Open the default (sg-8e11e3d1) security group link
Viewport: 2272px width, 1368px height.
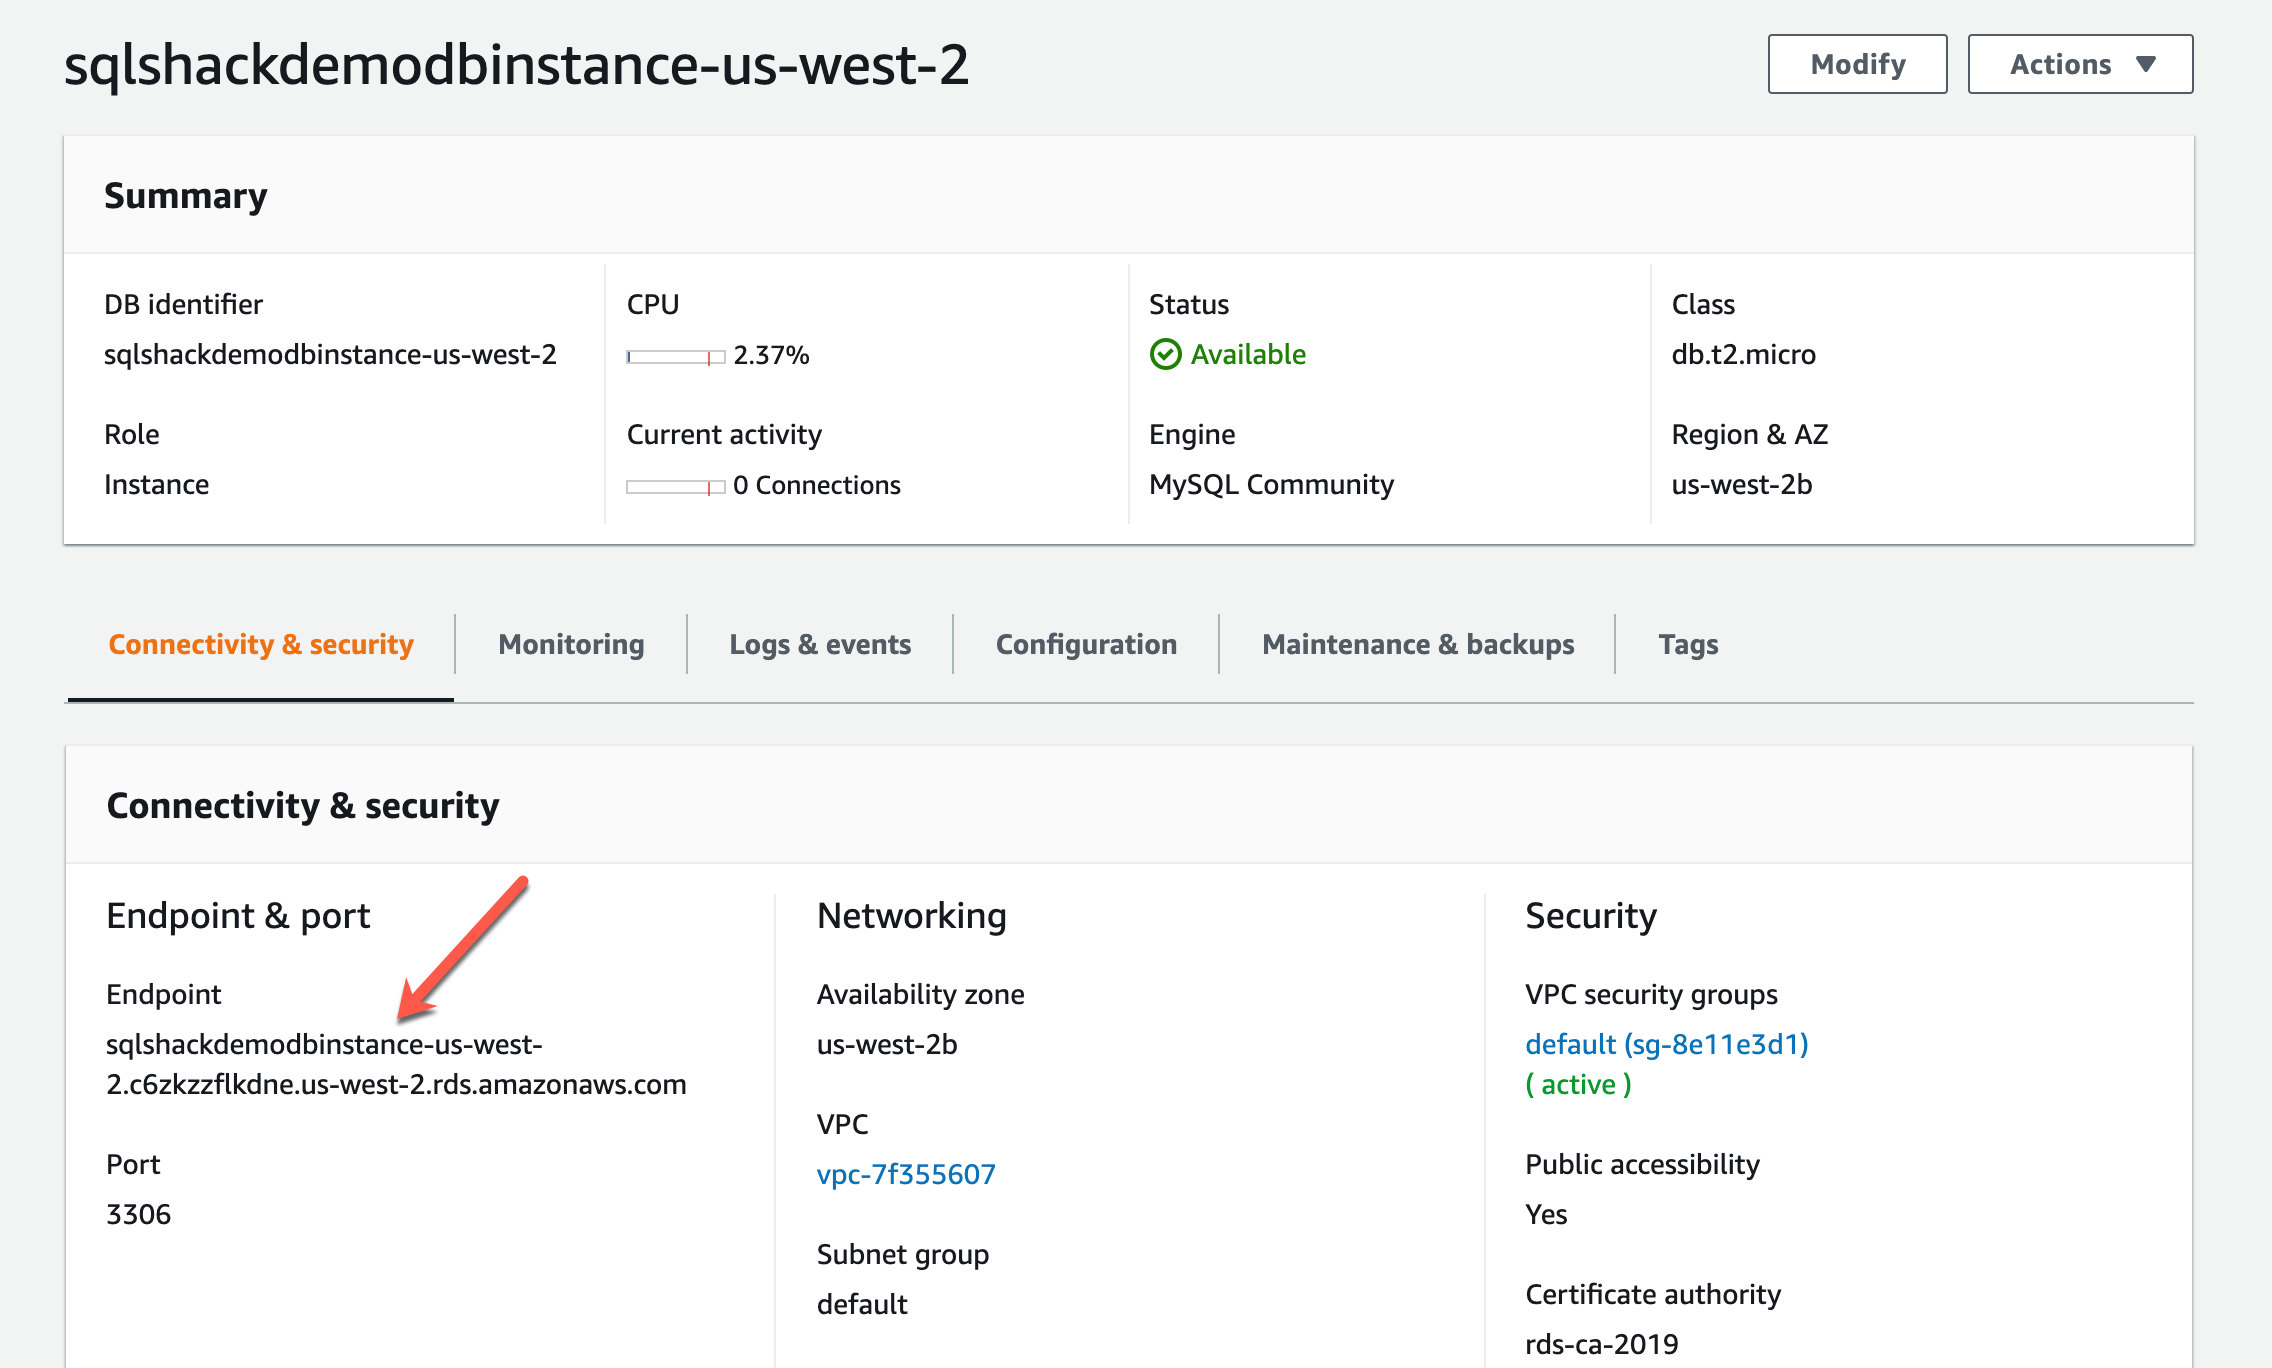tap(1666, 1044)
